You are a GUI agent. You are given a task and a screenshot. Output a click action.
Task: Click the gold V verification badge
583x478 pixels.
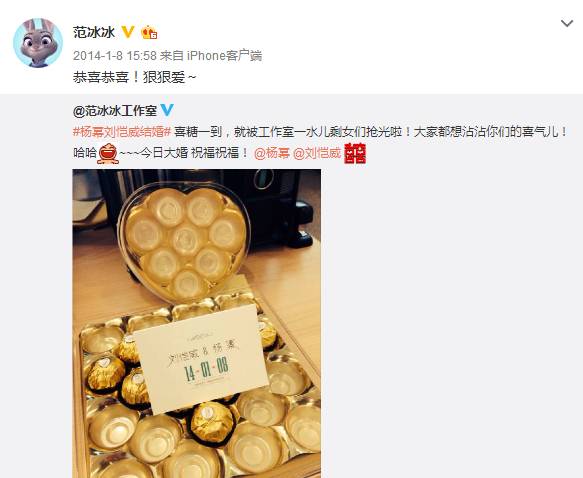(128, 32)
